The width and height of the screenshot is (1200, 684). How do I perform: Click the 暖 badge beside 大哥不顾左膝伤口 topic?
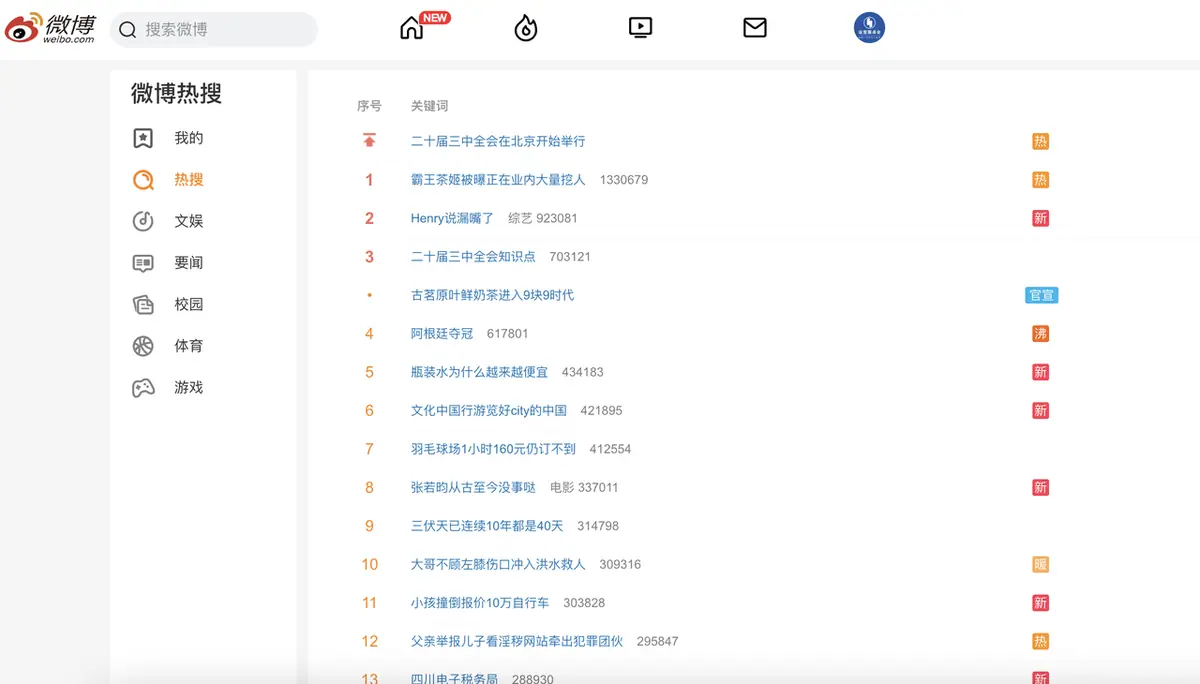click(1041, 565)
